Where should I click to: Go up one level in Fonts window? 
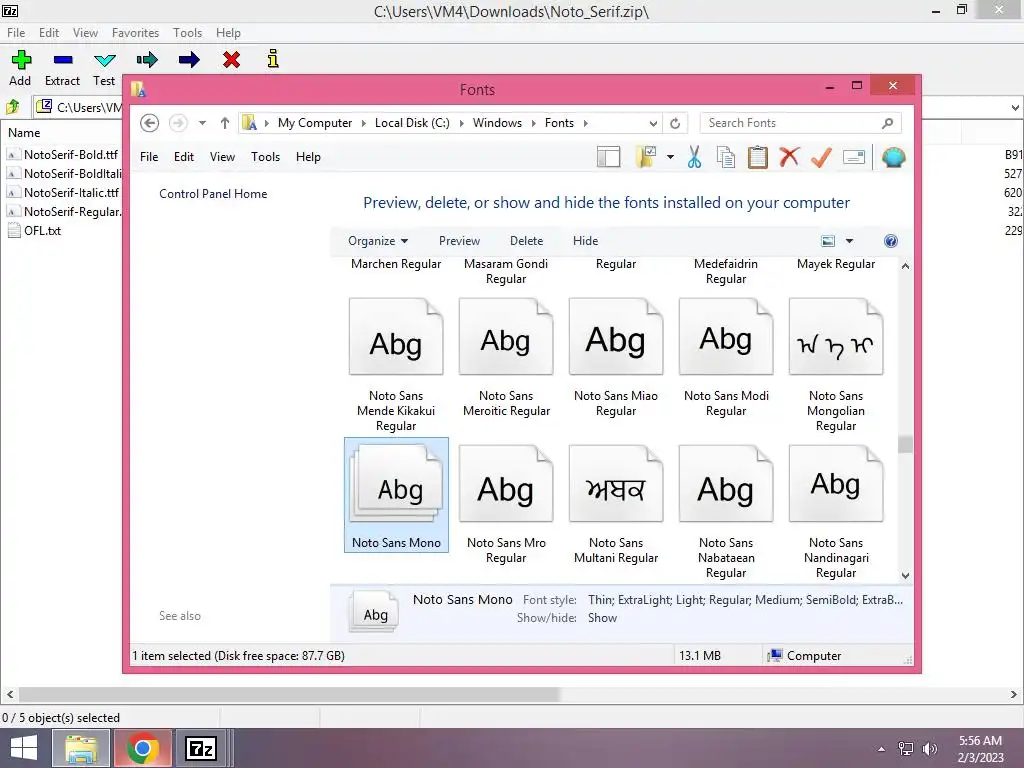click(x=225, y=123)
